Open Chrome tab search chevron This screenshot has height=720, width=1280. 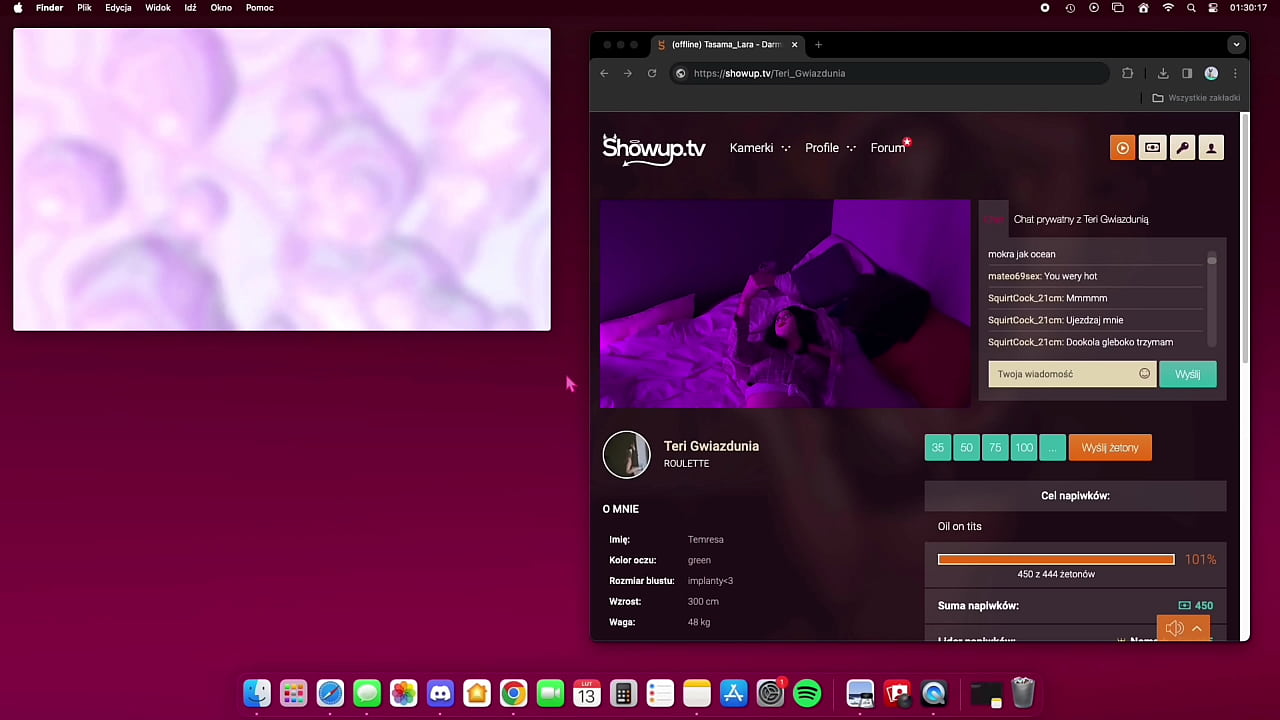[x=1236, y=44]
